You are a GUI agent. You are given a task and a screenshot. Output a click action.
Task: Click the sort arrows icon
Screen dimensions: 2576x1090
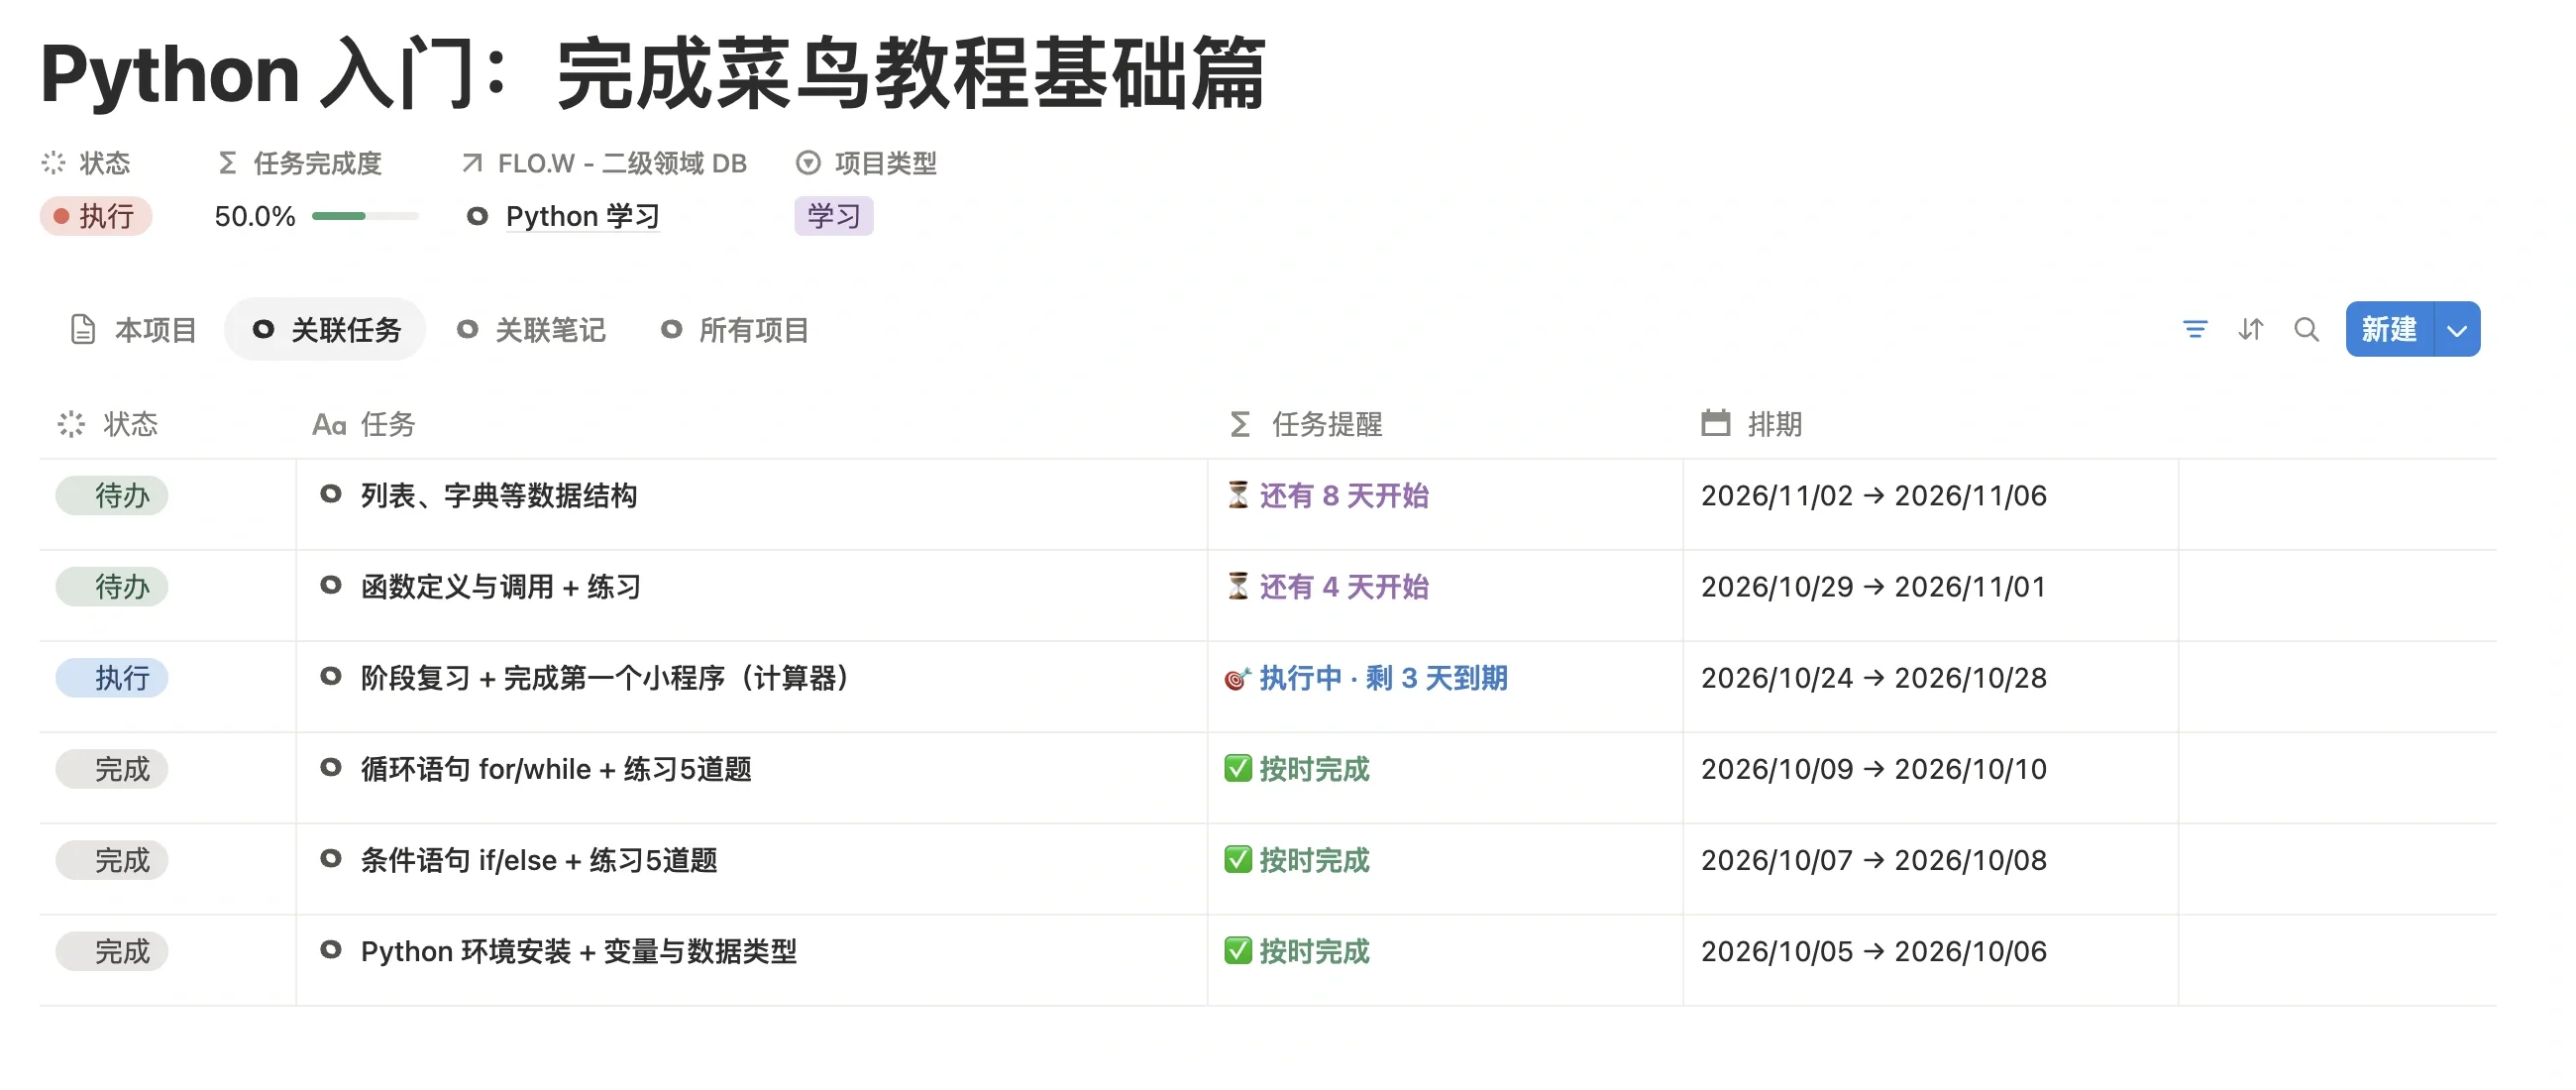pos(2250,329)
